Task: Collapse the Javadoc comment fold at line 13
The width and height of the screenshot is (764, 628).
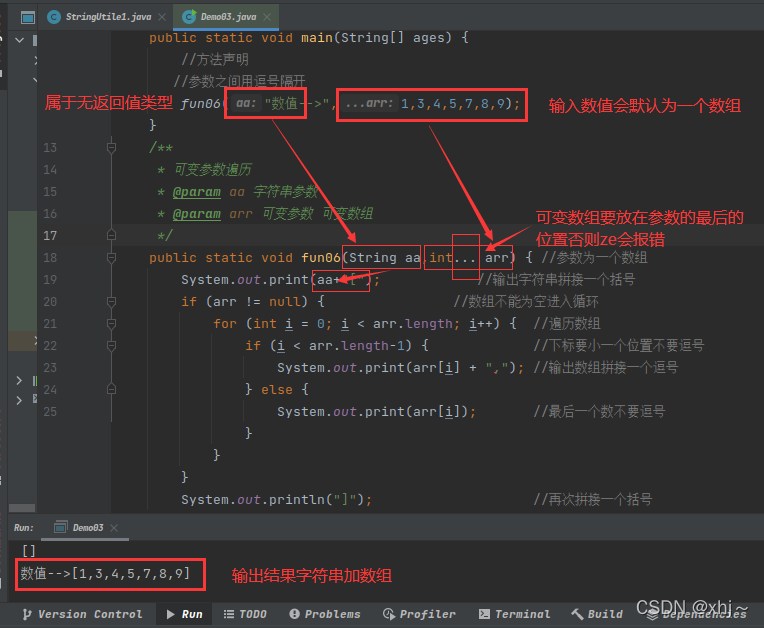Action: pyautogui.click(x=111, y=147)
